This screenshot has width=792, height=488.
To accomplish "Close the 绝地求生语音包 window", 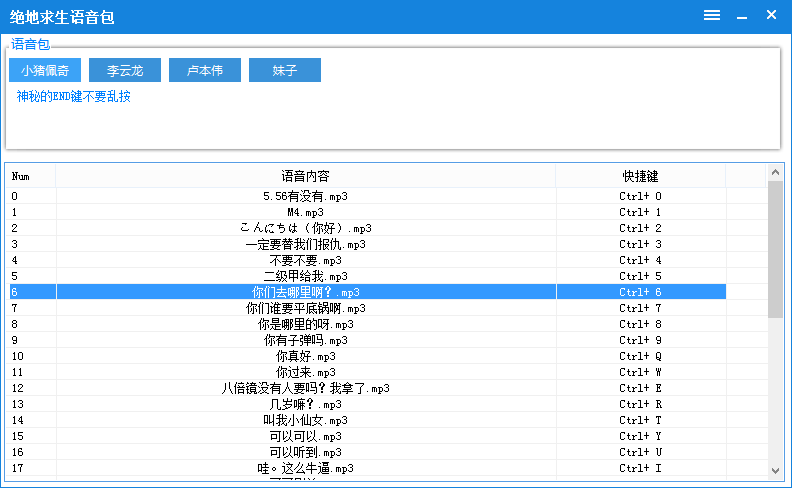I will point(771,15).
